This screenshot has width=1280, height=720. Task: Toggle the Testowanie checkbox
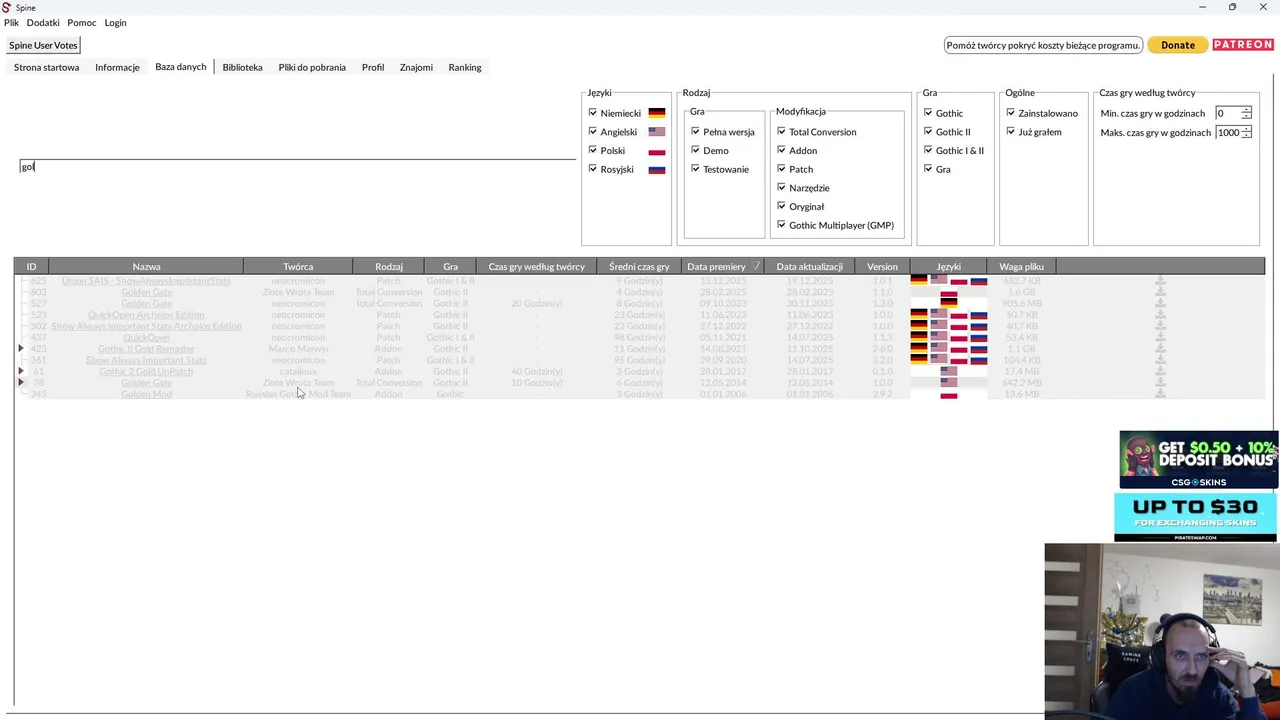(695, 169)
